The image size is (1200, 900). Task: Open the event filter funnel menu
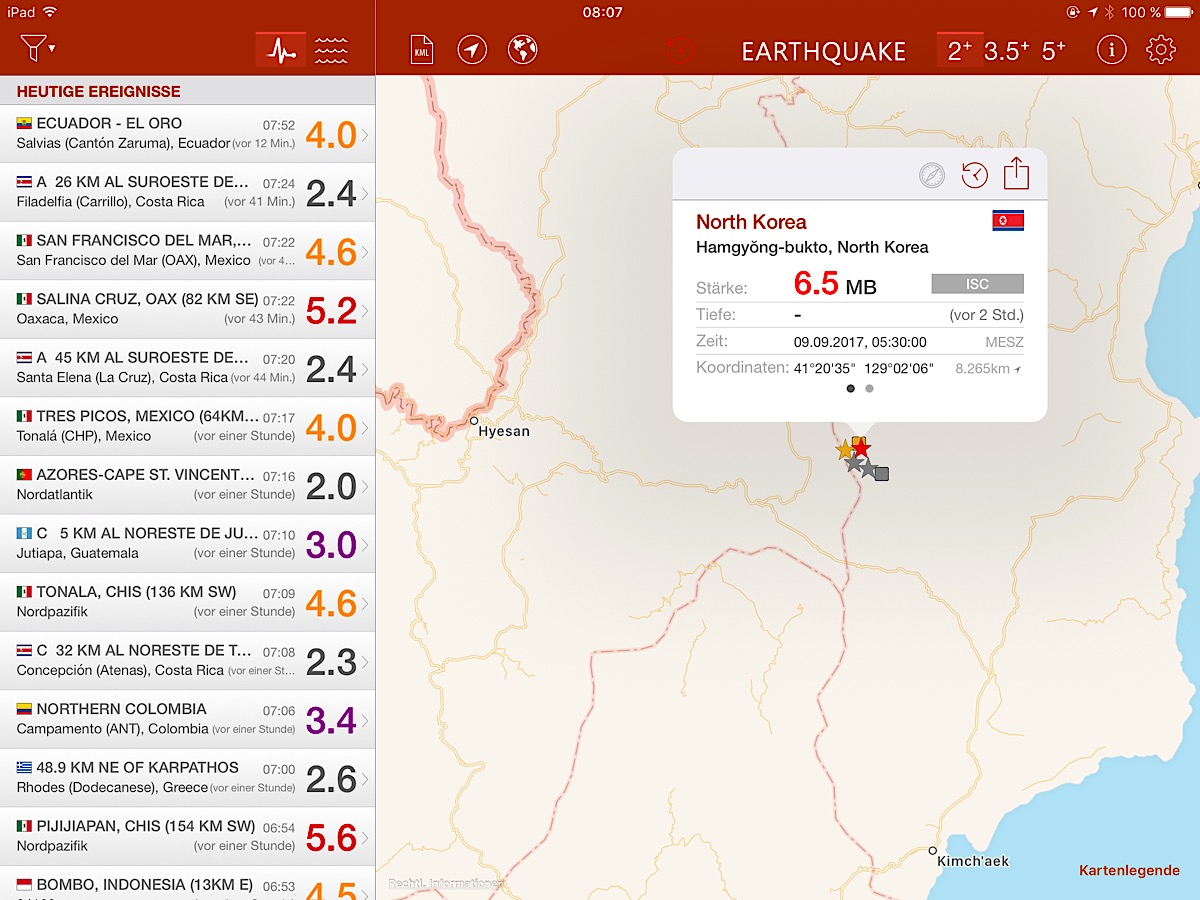pos(37,48)
